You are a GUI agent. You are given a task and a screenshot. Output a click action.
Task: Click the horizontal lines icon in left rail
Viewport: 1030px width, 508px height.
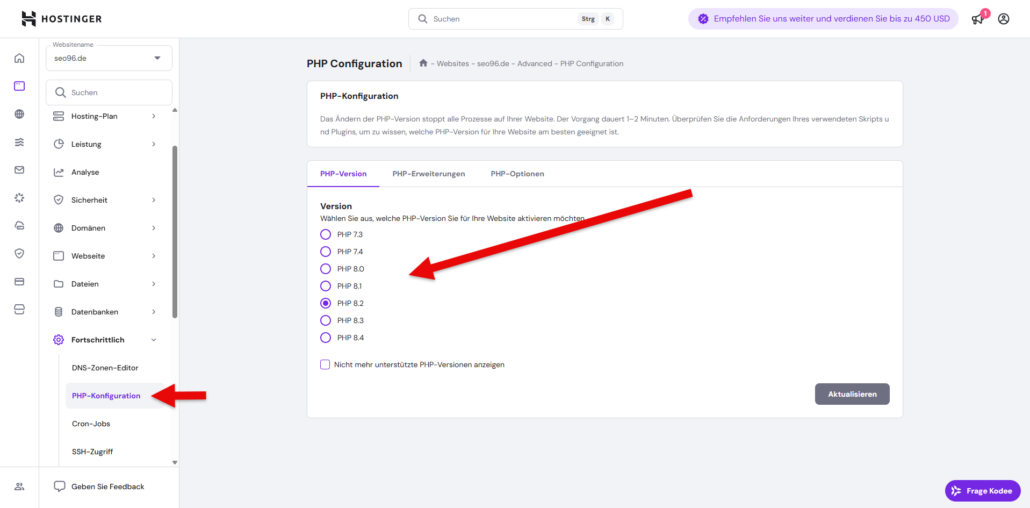click(x=19, y=141)
